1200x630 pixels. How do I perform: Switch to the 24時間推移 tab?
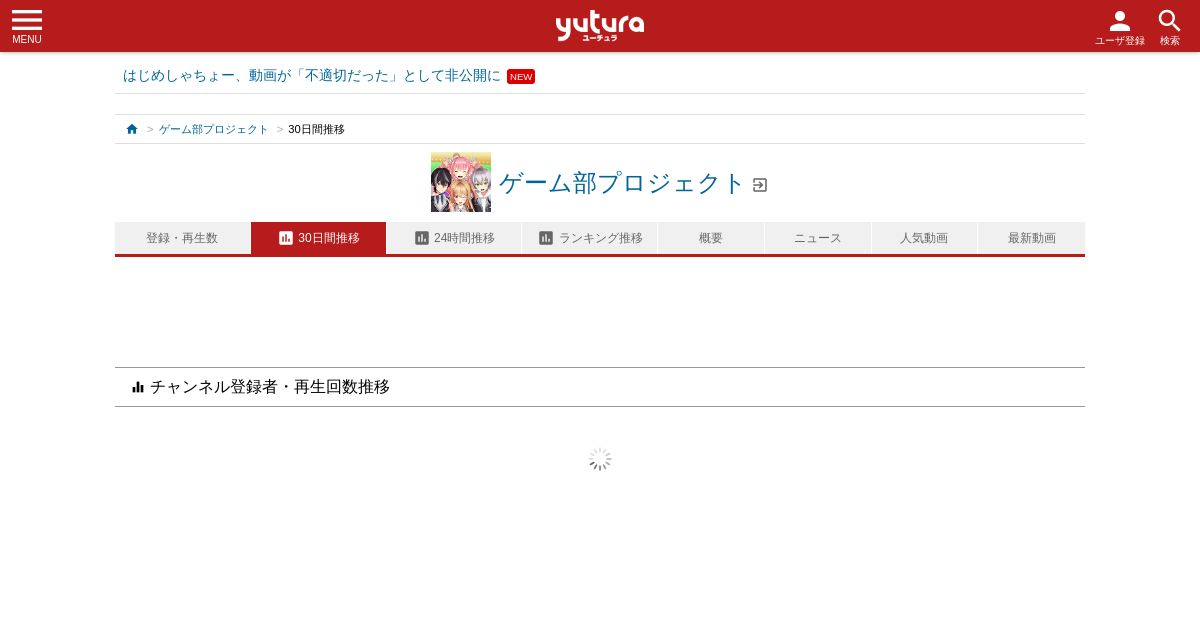(454, 238)
